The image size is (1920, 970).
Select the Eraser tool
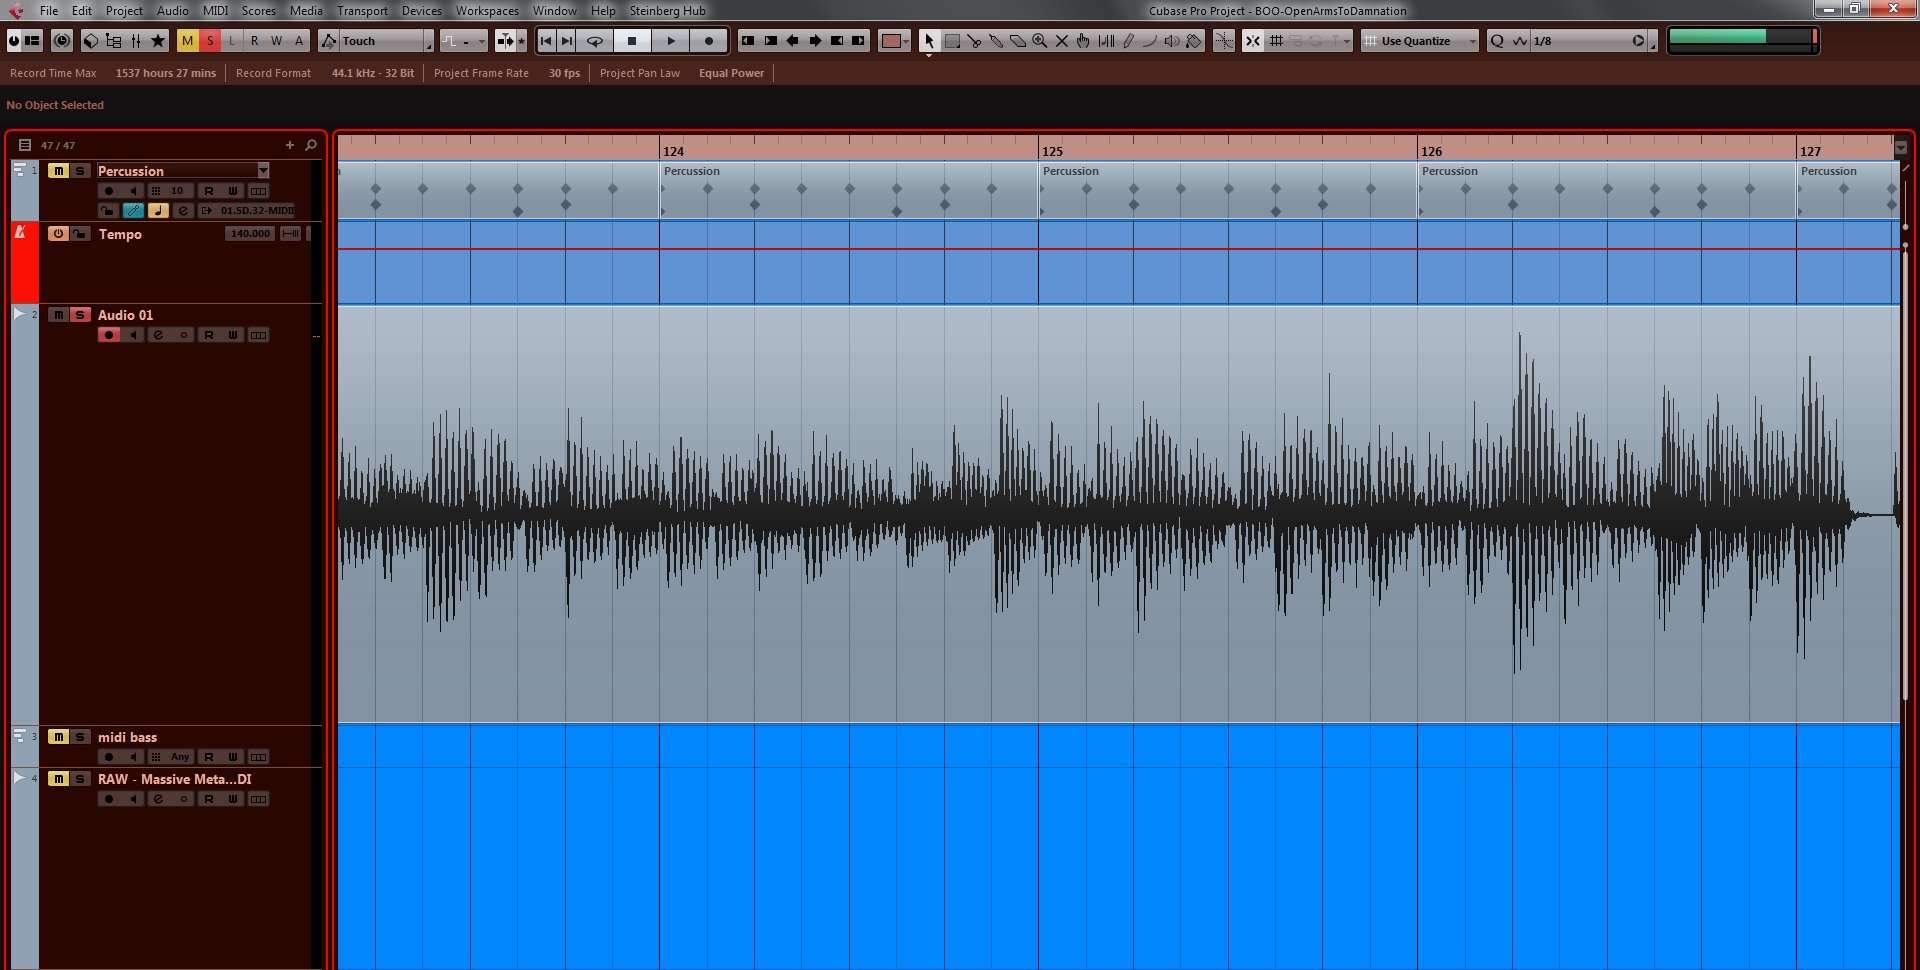1018,41
